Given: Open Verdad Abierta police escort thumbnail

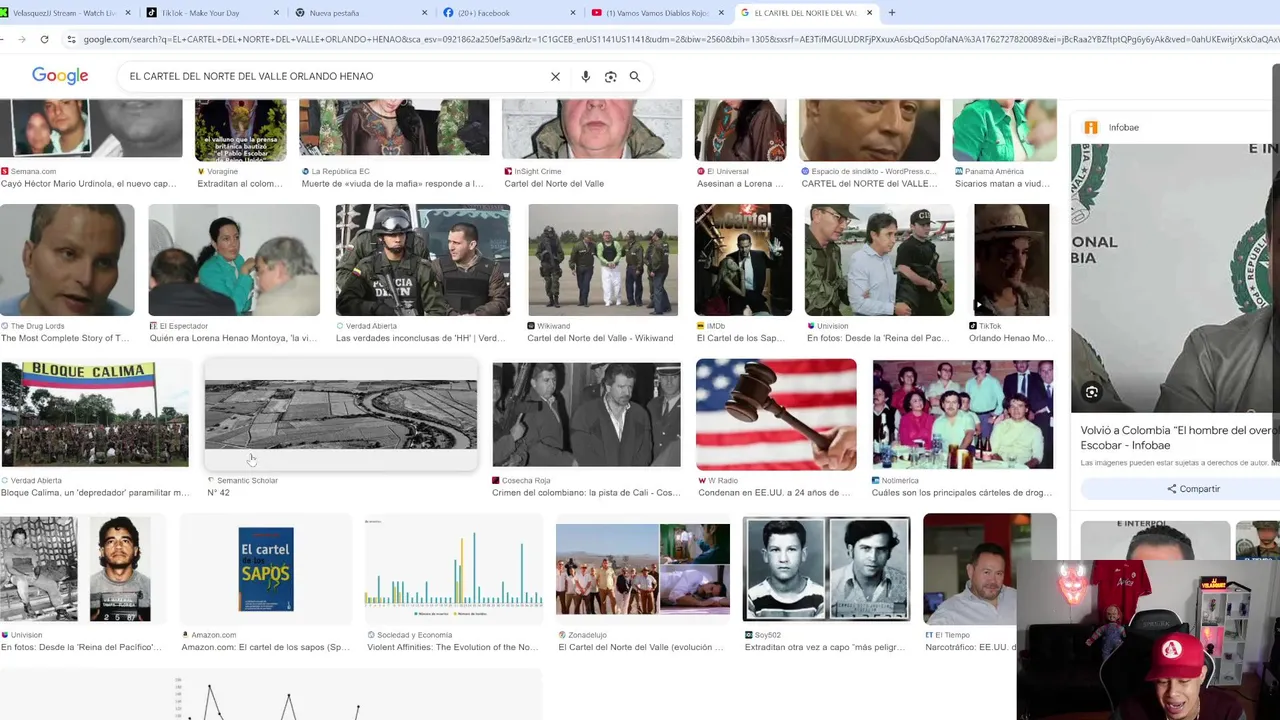Looking at the screenshot, I should [x=423, y=260].
